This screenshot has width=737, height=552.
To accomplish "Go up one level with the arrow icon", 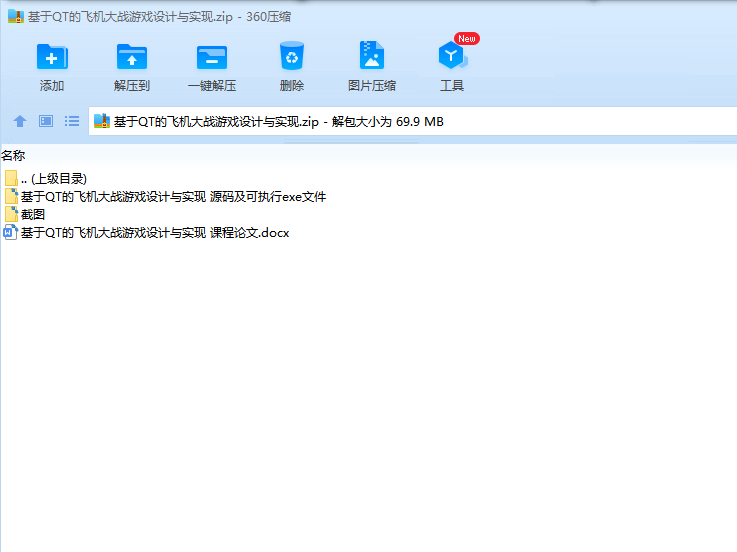I will tap(20, 121).
